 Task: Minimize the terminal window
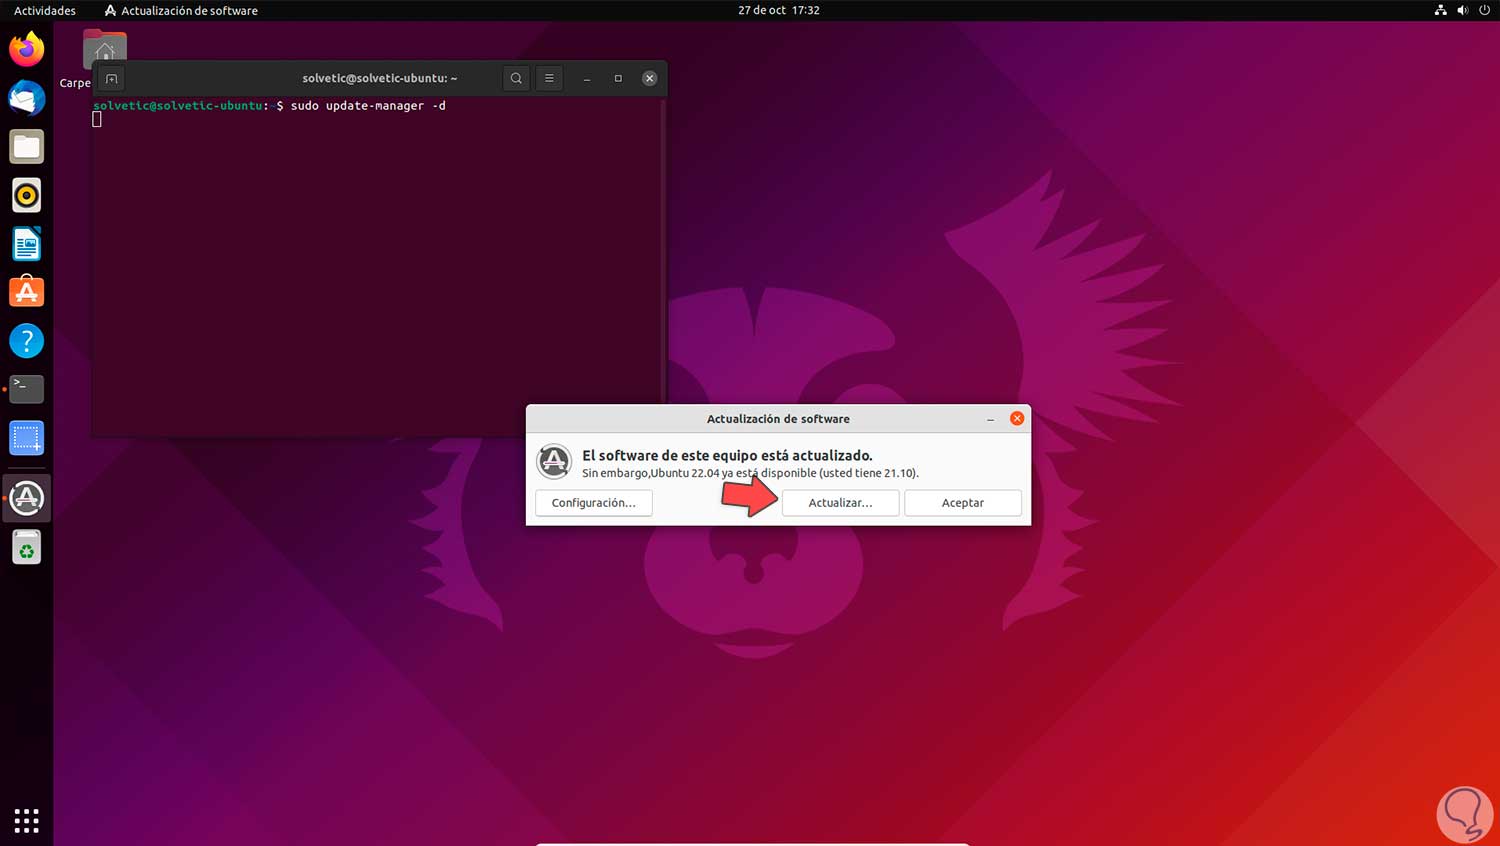click(587, 78)
